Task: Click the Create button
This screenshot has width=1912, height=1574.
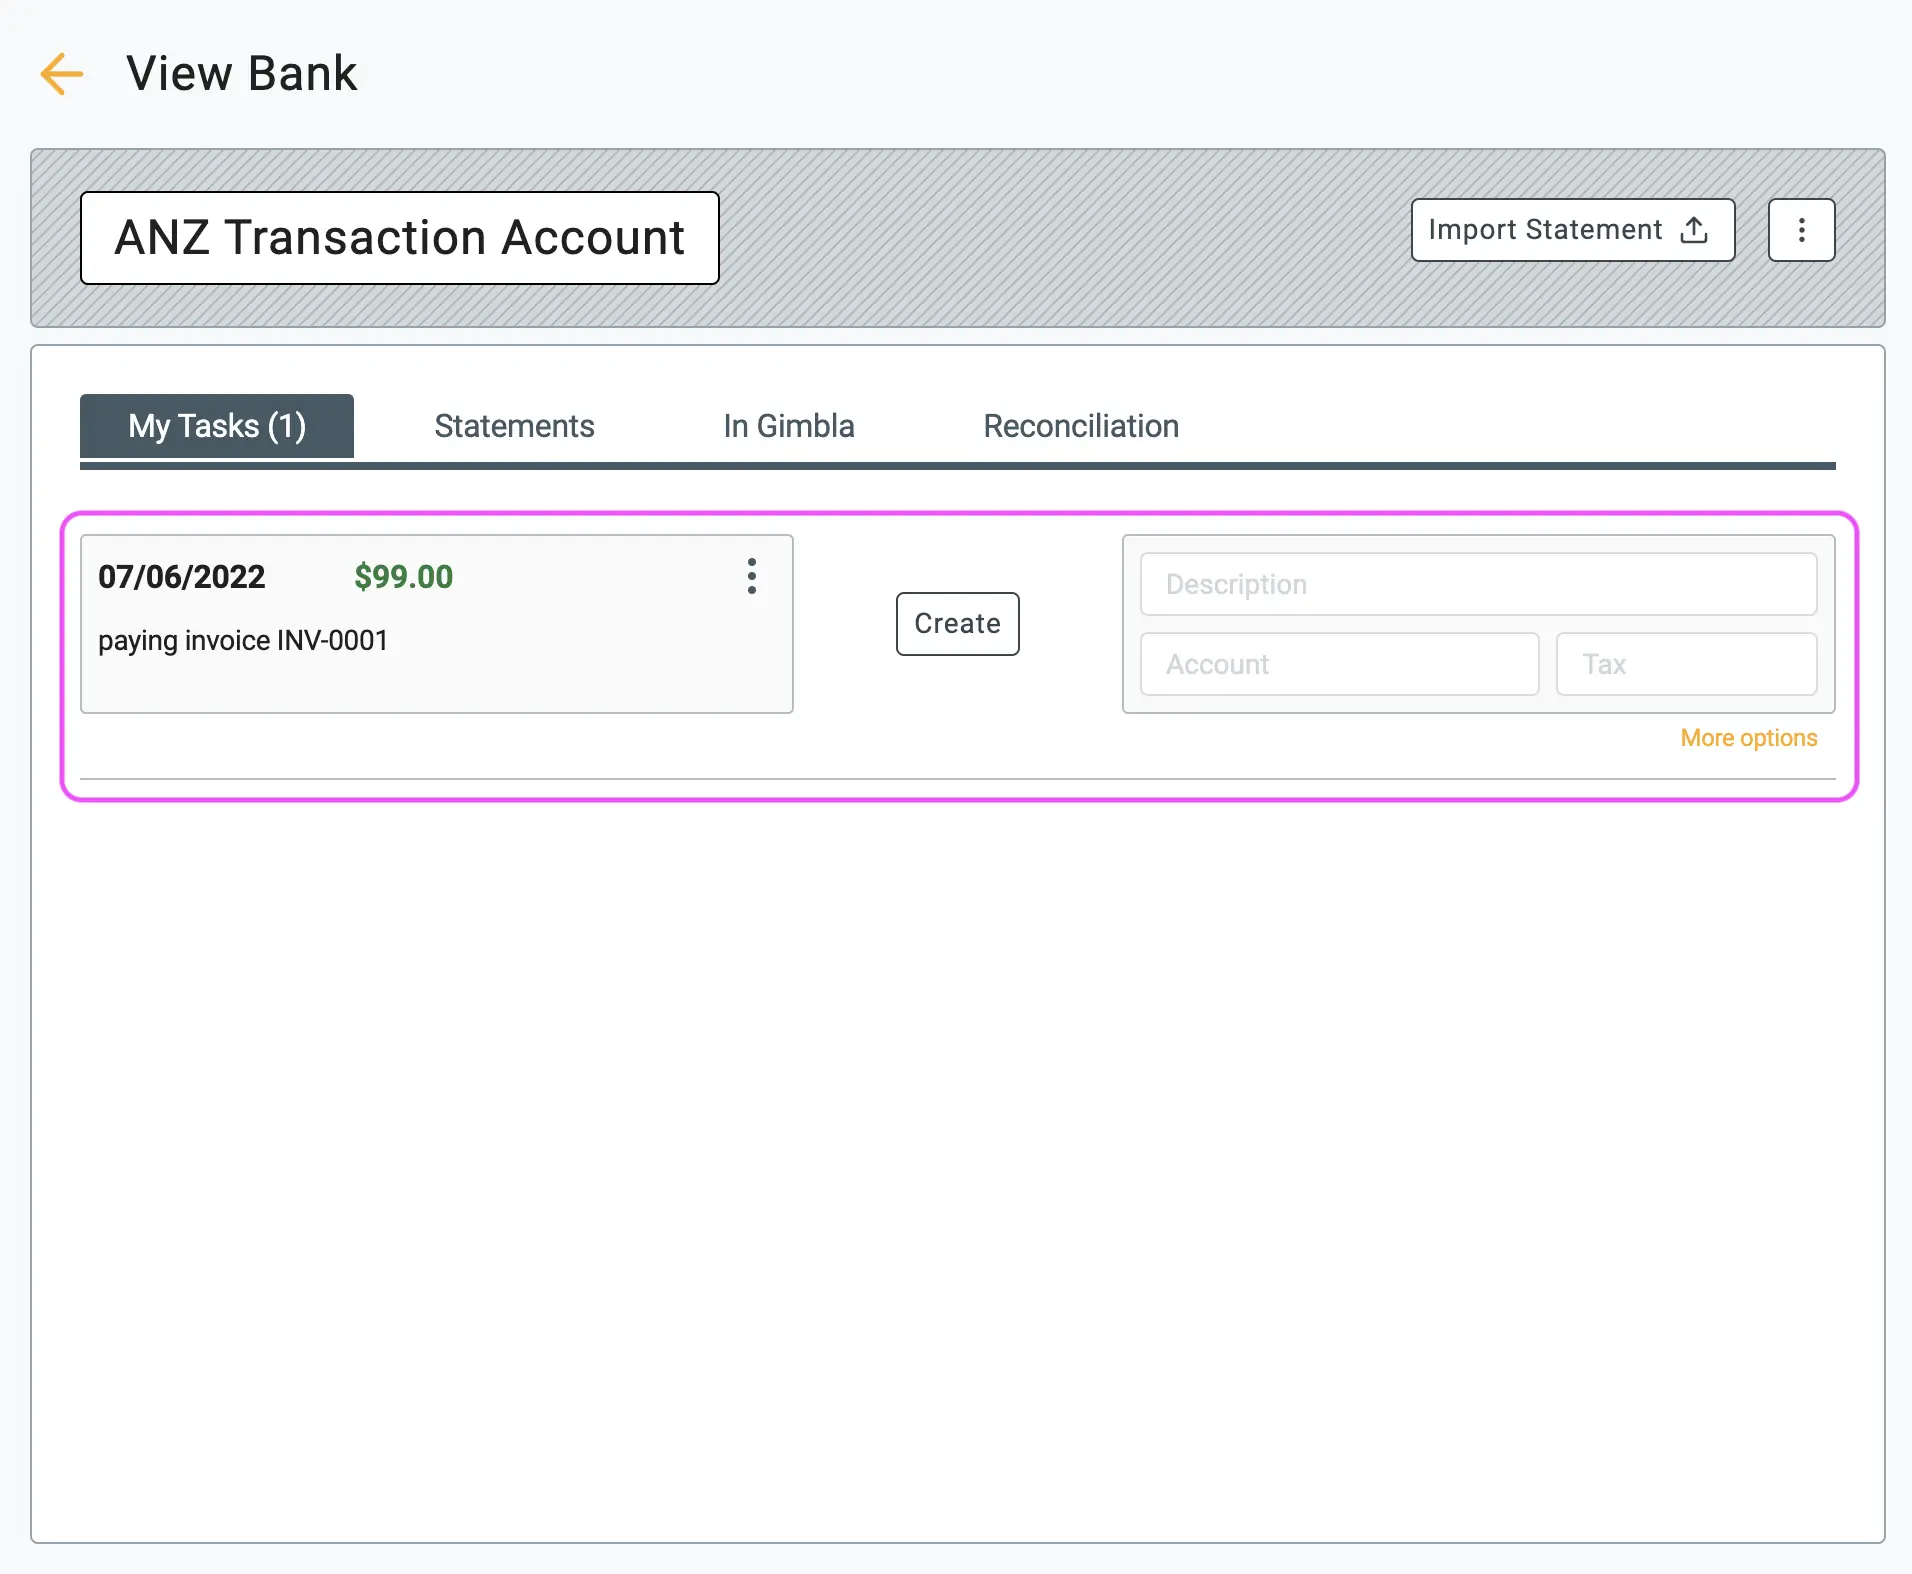Action: pos(957,624)
